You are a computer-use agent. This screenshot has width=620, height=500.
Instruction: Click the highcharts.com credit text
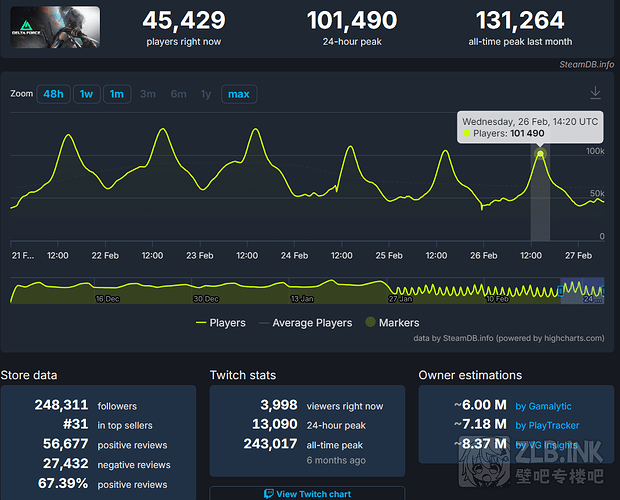point(573,338)
